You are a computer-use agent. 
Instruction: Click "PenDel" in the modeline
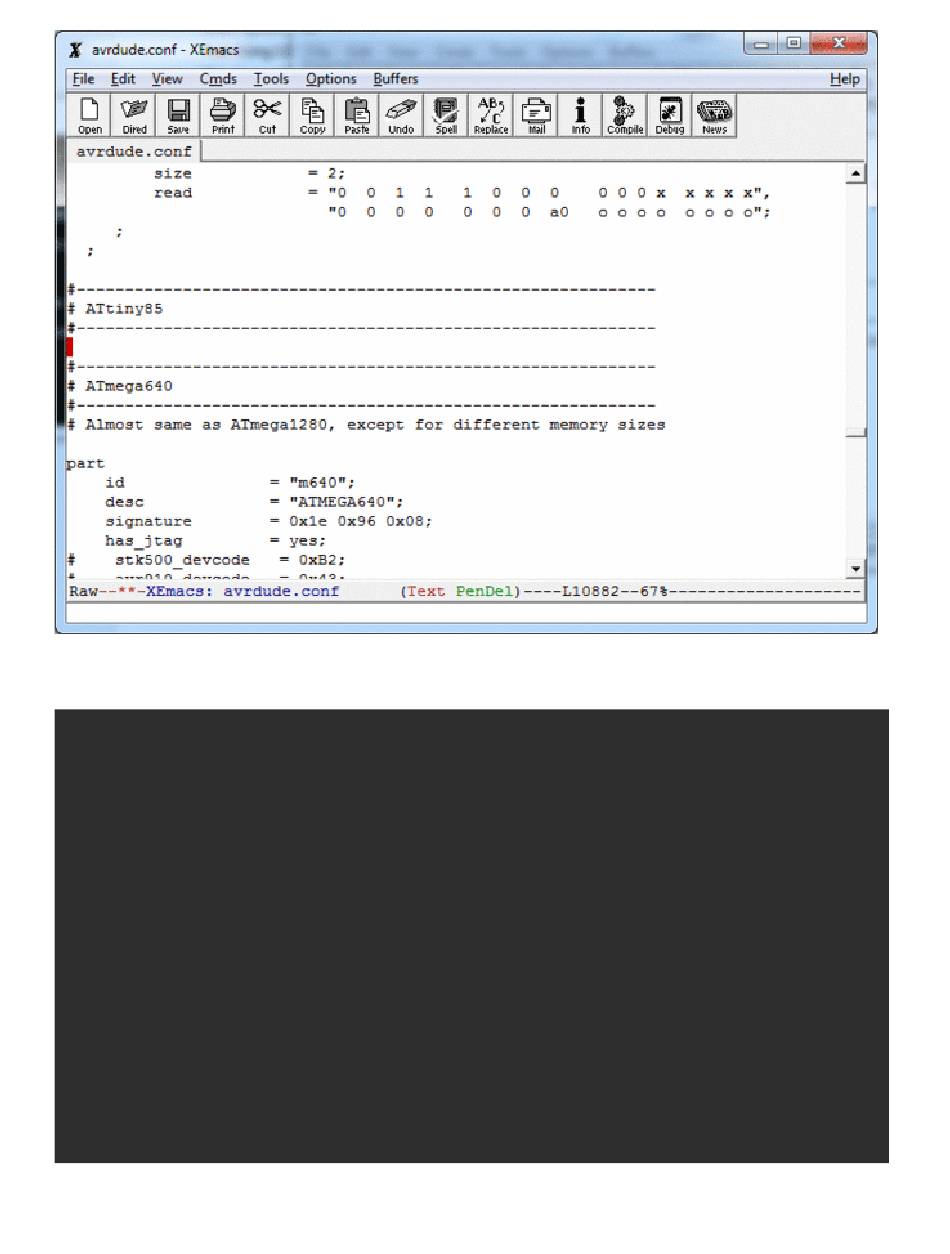pyautogui.click(x=485, y=591)
